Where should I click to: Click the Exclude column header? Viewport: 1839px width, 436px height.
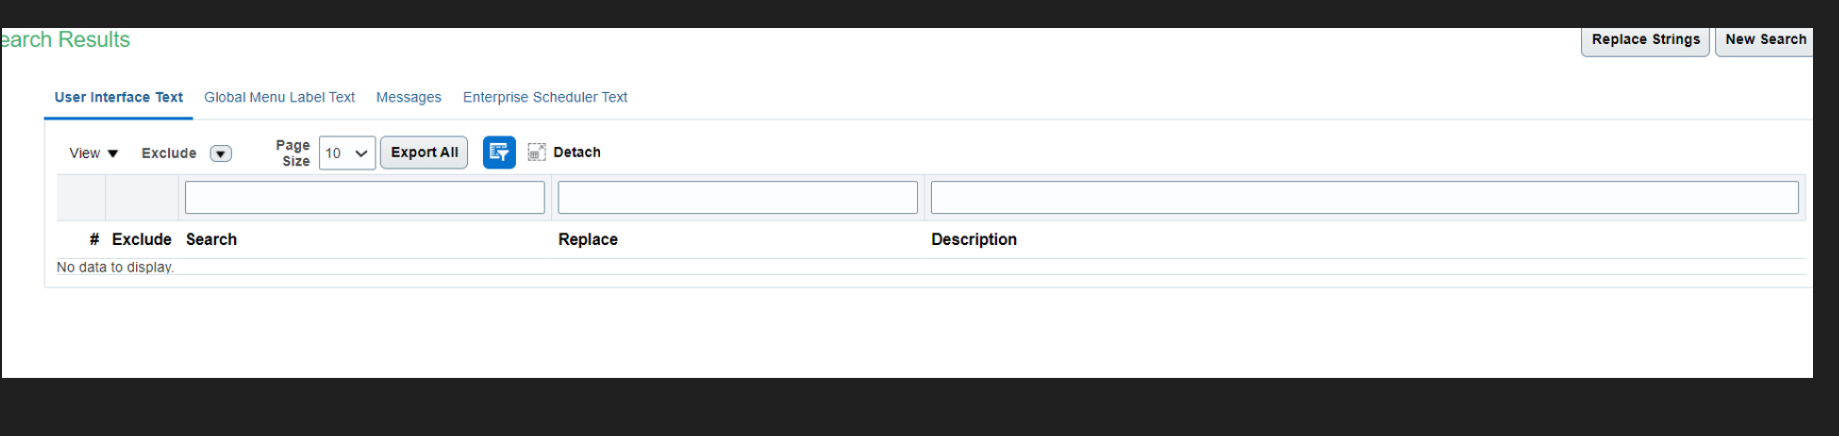point(141,239)
